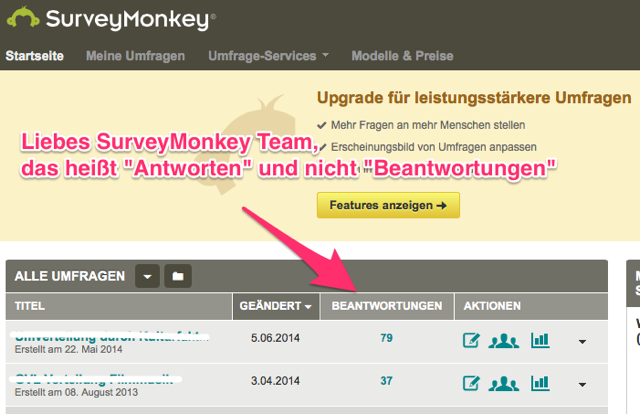Open the Umfrage-Services menu
Image resolution: width=640 pixels, height=414 pixels.
tap(268, 56)
